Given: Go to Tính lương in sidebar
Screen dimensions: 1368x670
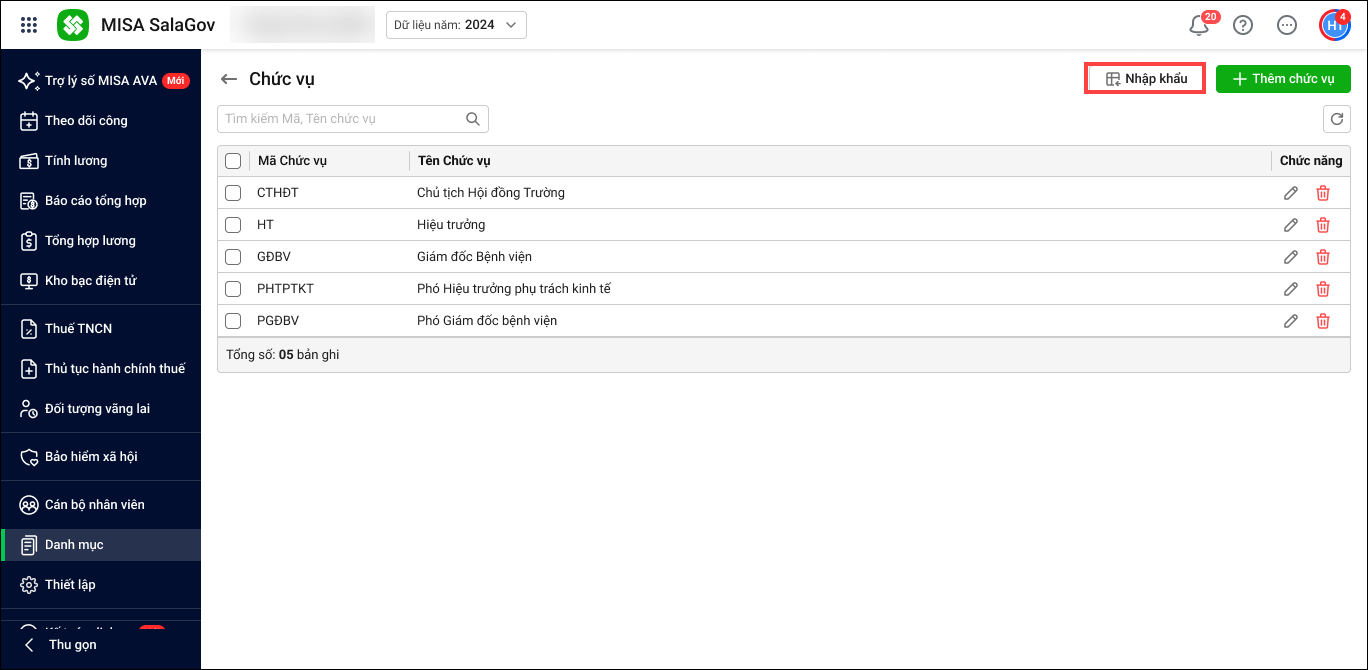Looking at the screenshot, I should click(76, 161).
